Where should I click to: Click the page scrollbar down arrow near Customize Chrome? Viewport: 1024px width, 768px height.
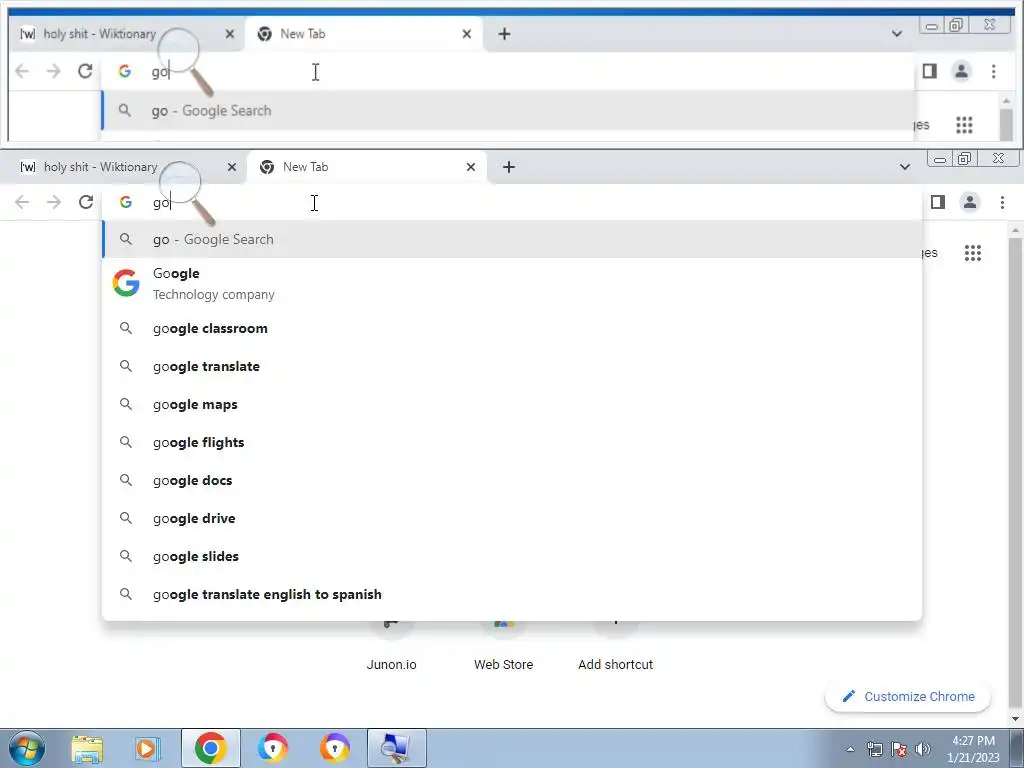tap(1015, 719)
